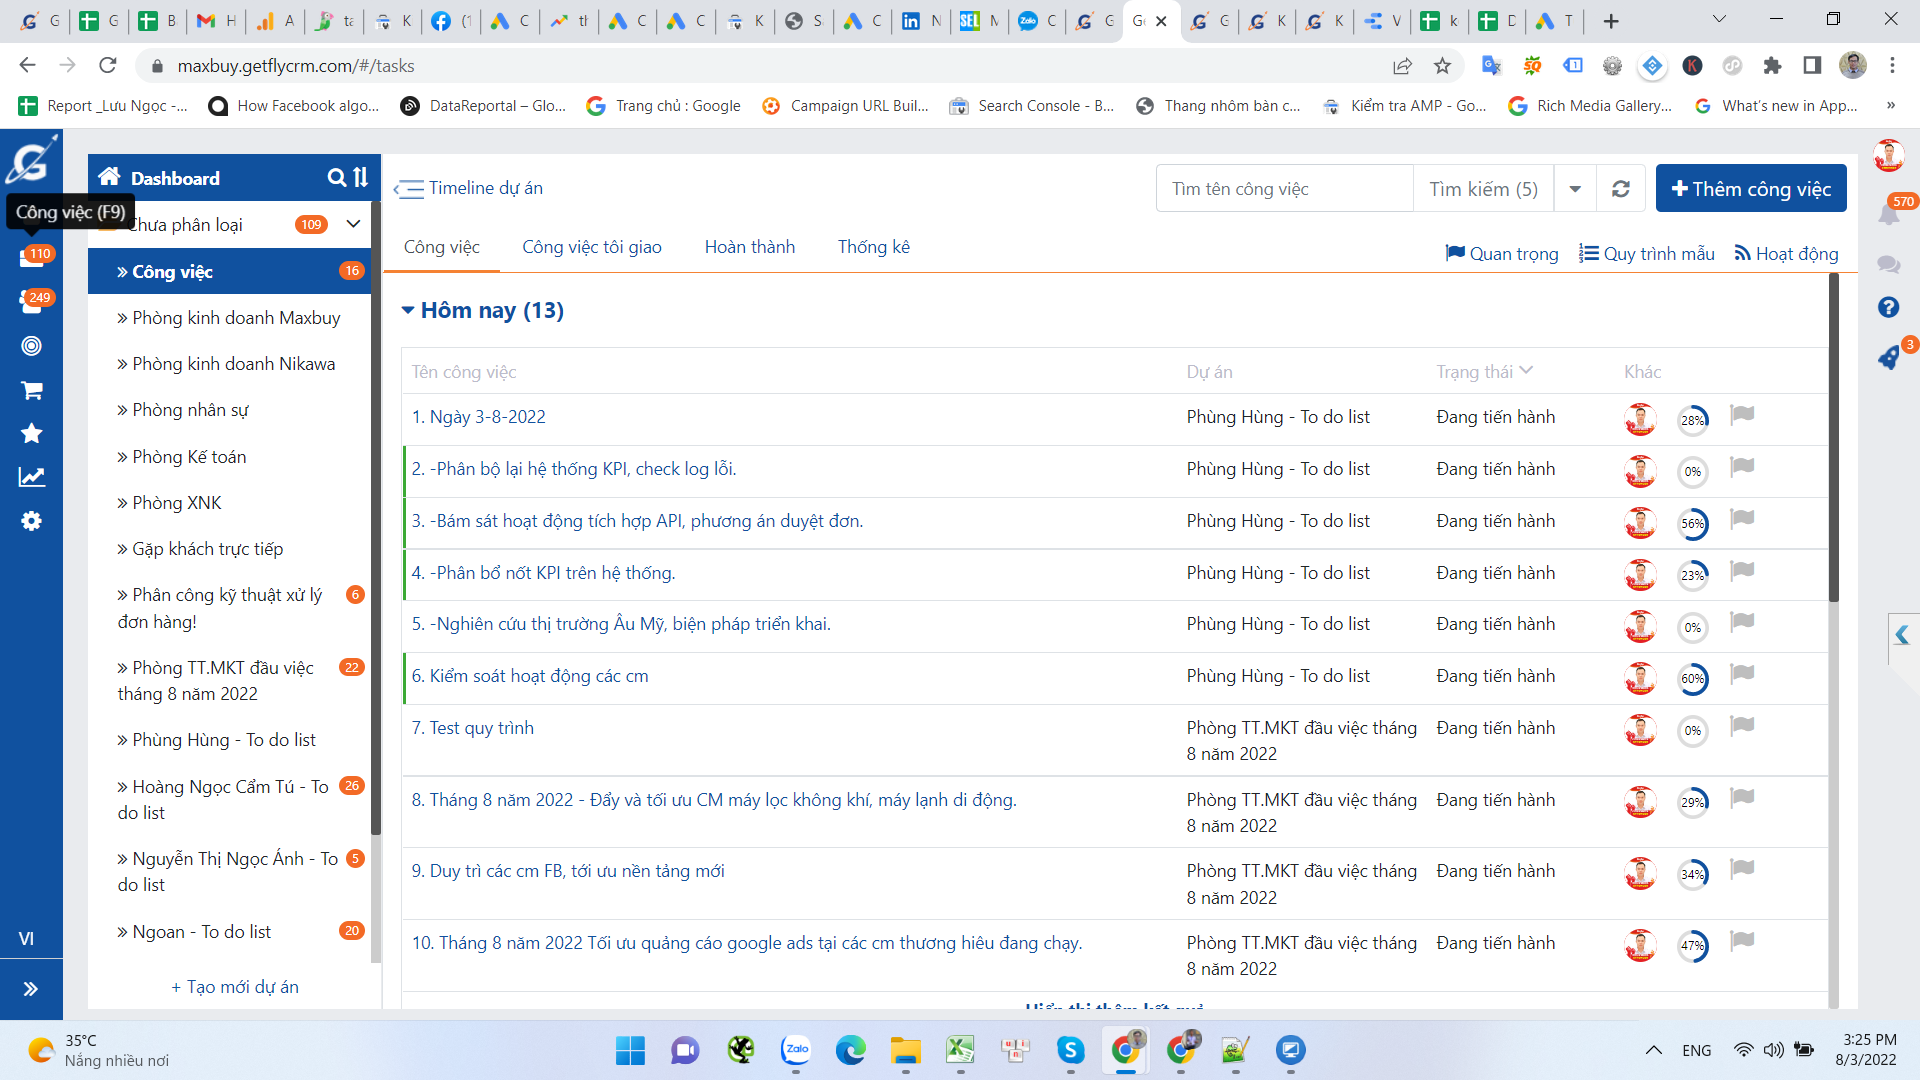
Task: Click the Thêm công việc button
Action: pyautogui.click(x=1750, y=189)
